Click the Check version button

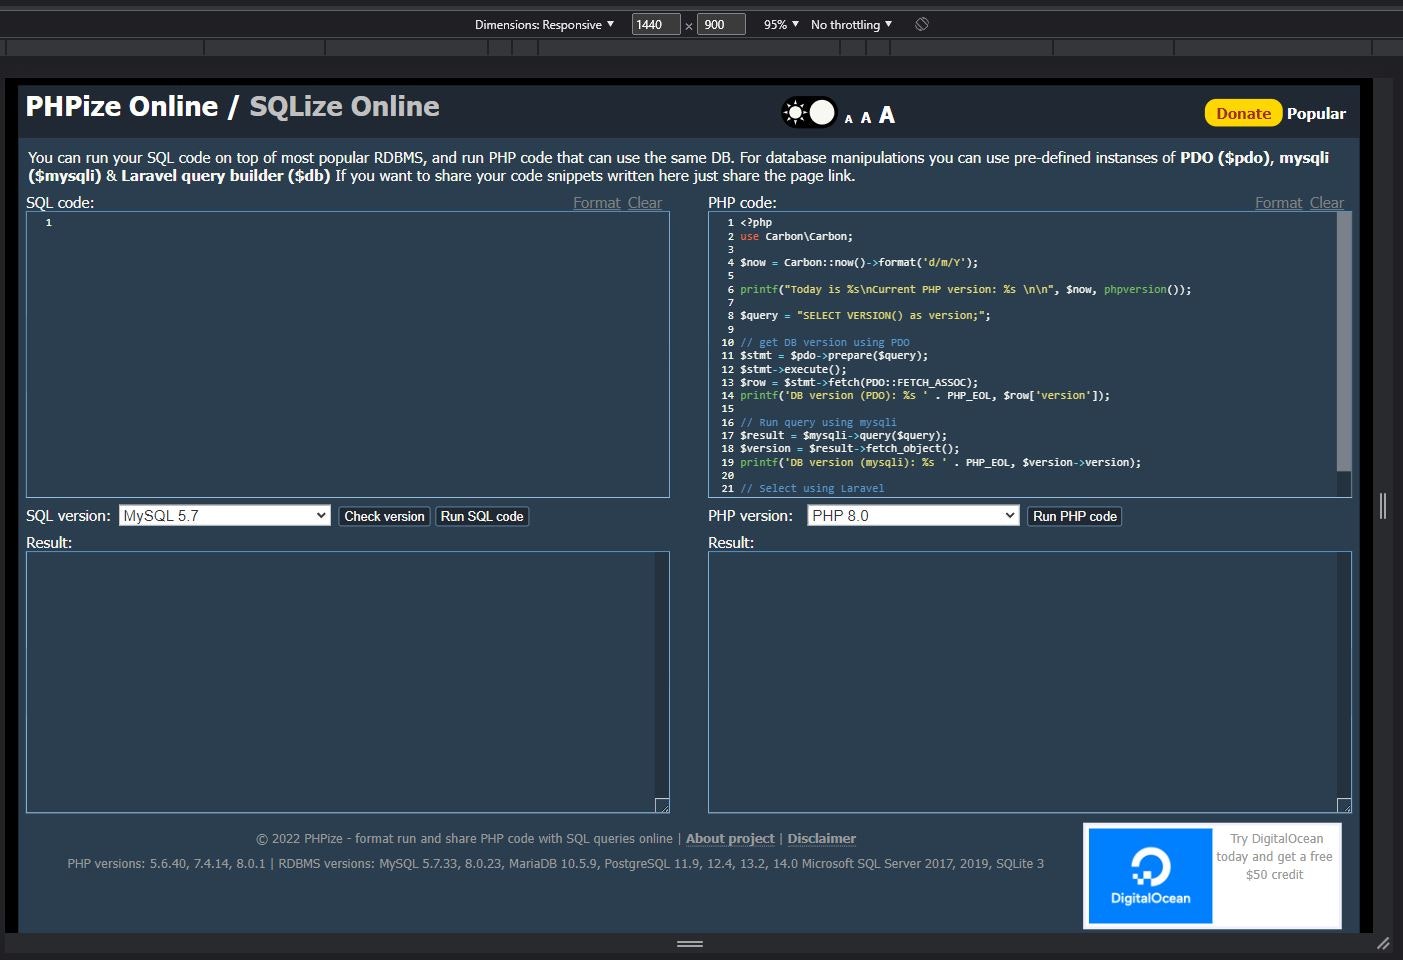pos(384,516)
